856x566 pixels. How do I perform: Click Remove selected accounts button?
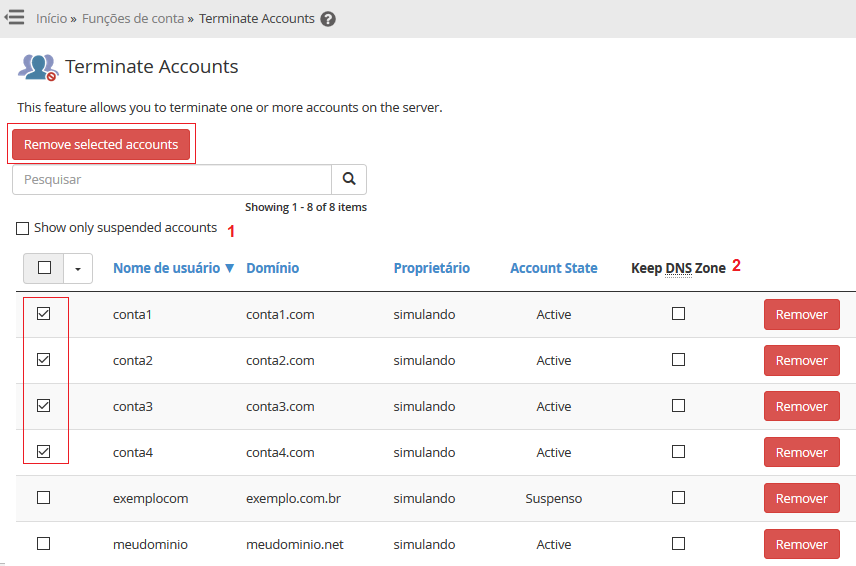[x=101, y=144]
